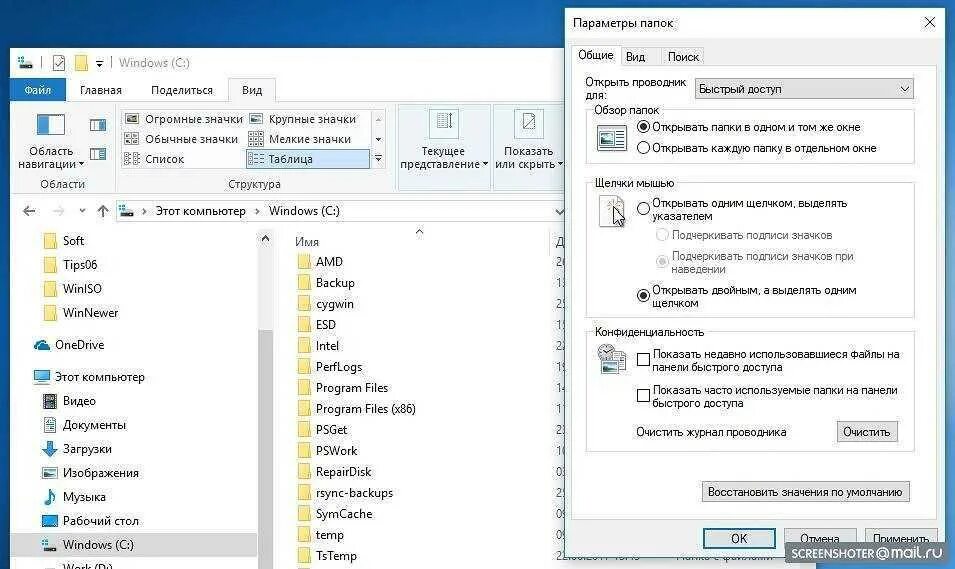Viewport: 955px width, 569px height.
Task: Select Открывать одним щелчком radio option
Action: pos(643,208)
